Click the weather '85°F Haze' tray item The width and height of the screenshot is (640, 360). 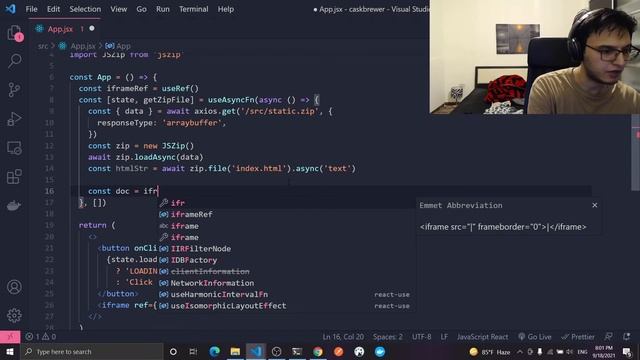490,351
